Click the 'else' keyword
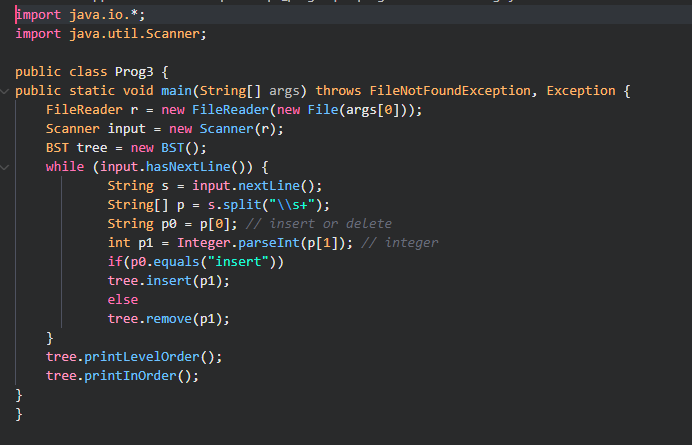This screenshot has height=445, width=692. coord(123,299)
